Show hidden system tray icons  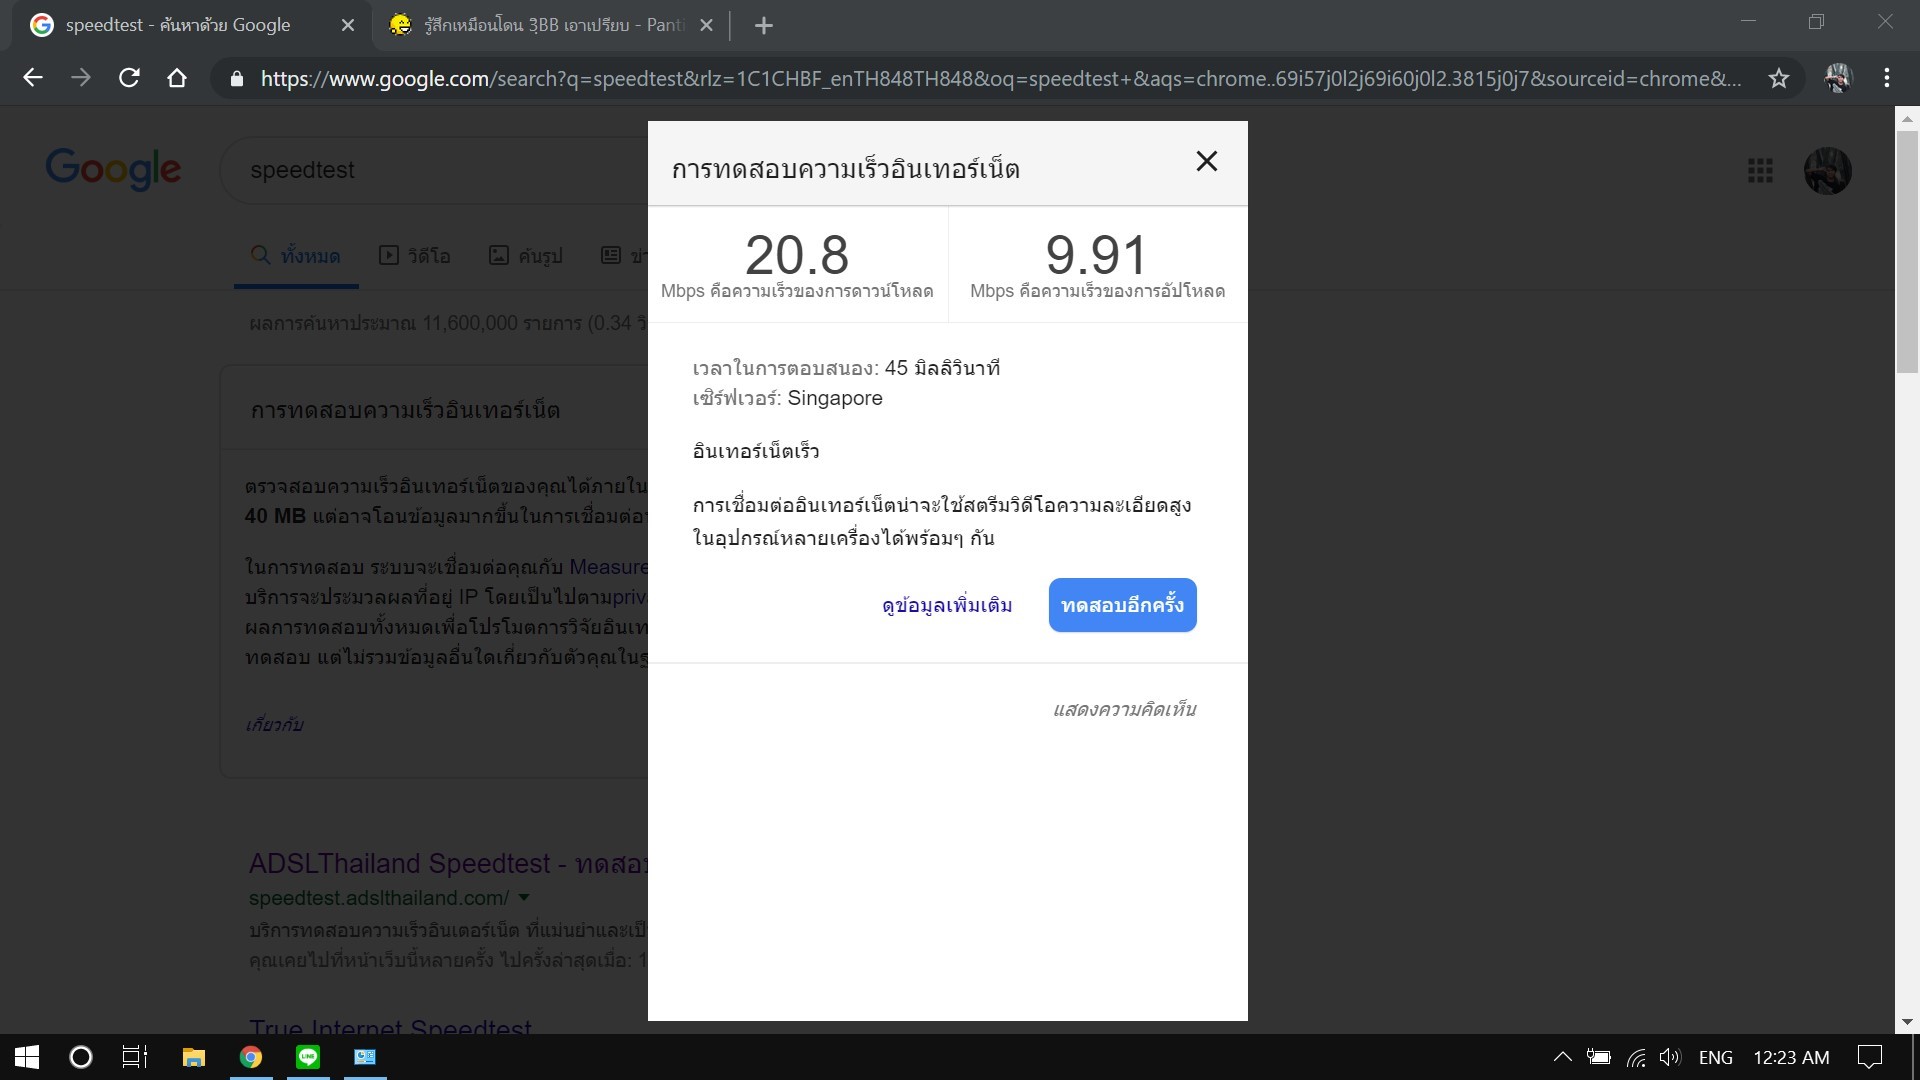point(1562,1057)
